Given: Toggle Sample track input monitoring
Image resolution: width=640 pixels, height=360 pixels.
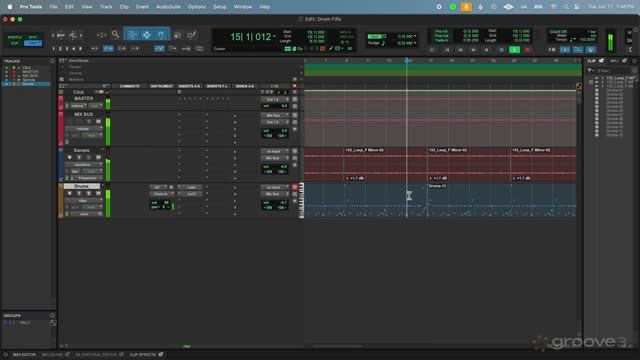Looking at the screenshot, I should [x=79, y=158].
